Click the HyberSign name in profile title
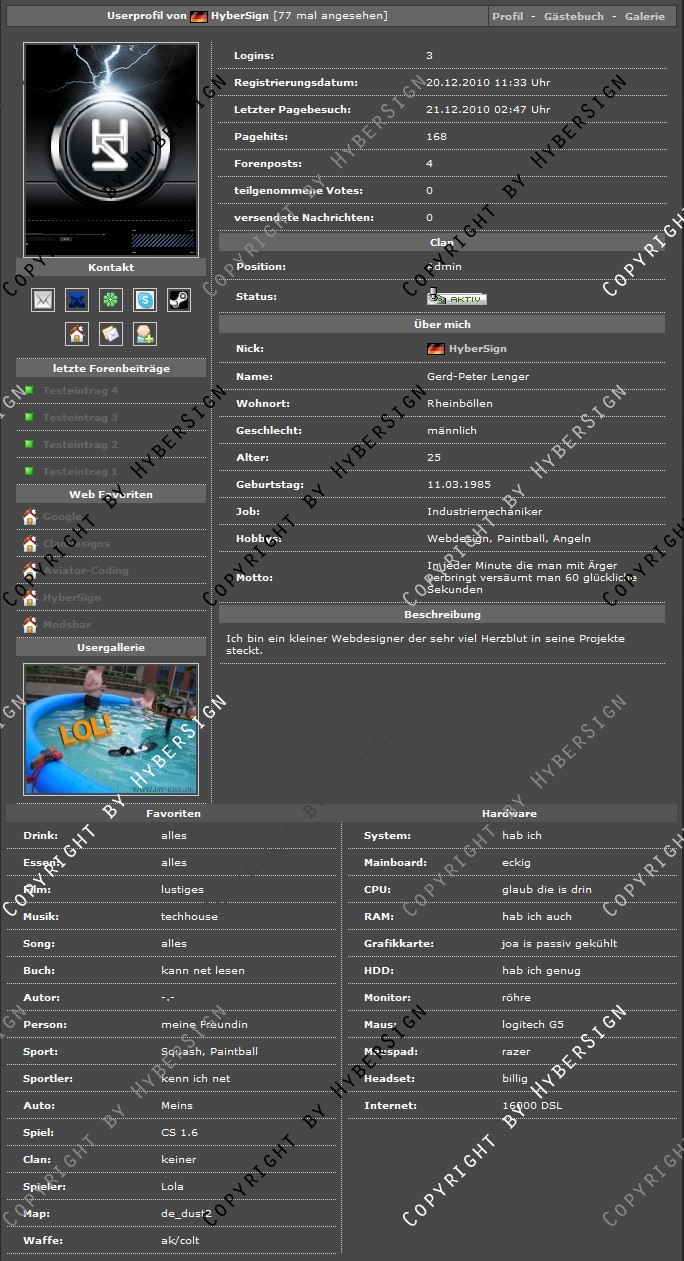This screenshot has width=684, height=1261. 240,17
